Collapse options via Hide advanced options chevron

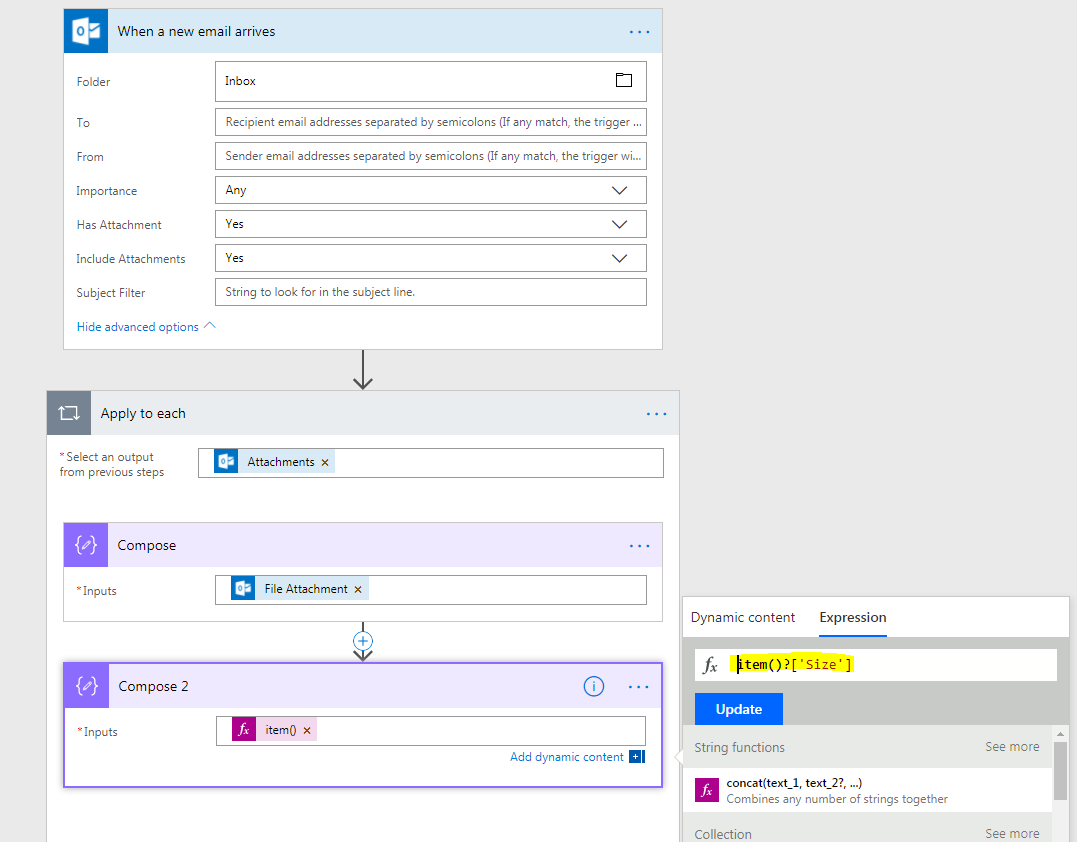click(x=208, y=325)
